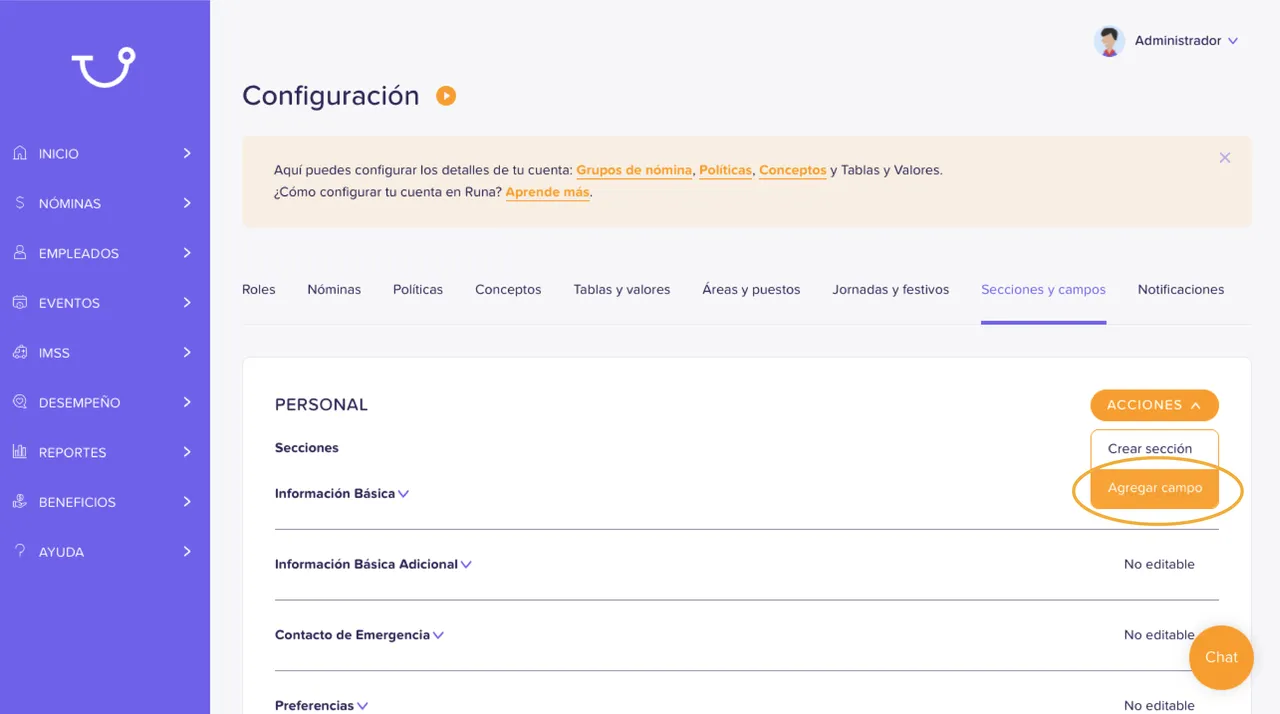The image size is (1280, 714).
Task: Expand the BENEFICIOS sidebar chevron
Action: pos(187,502)
